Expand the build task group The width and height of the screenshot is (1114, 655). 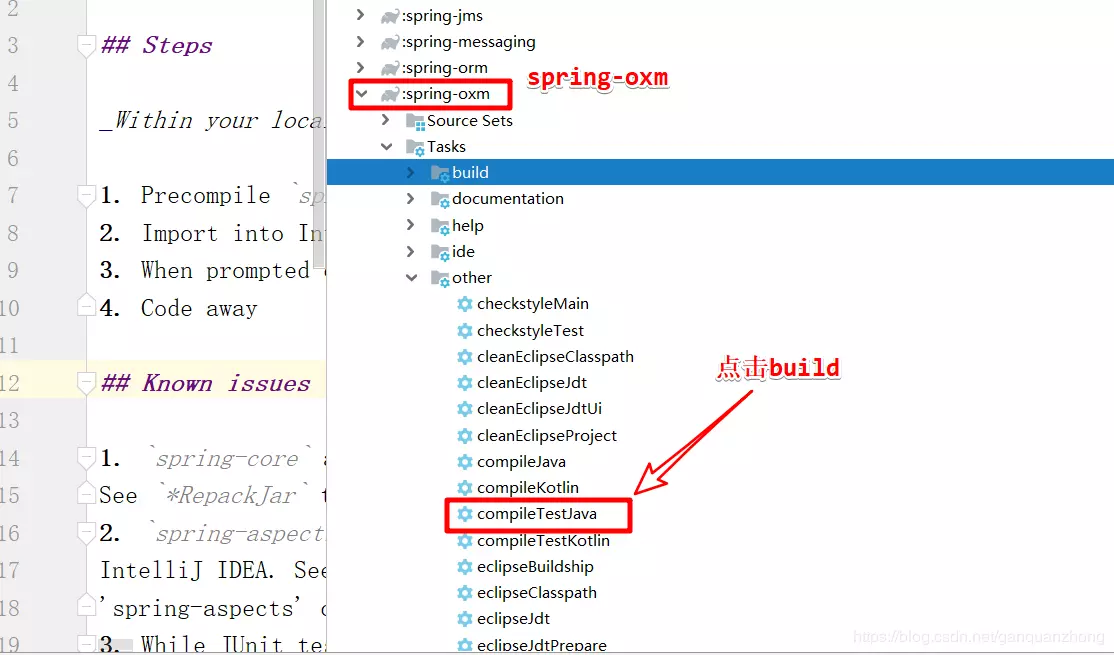[410, 173]
